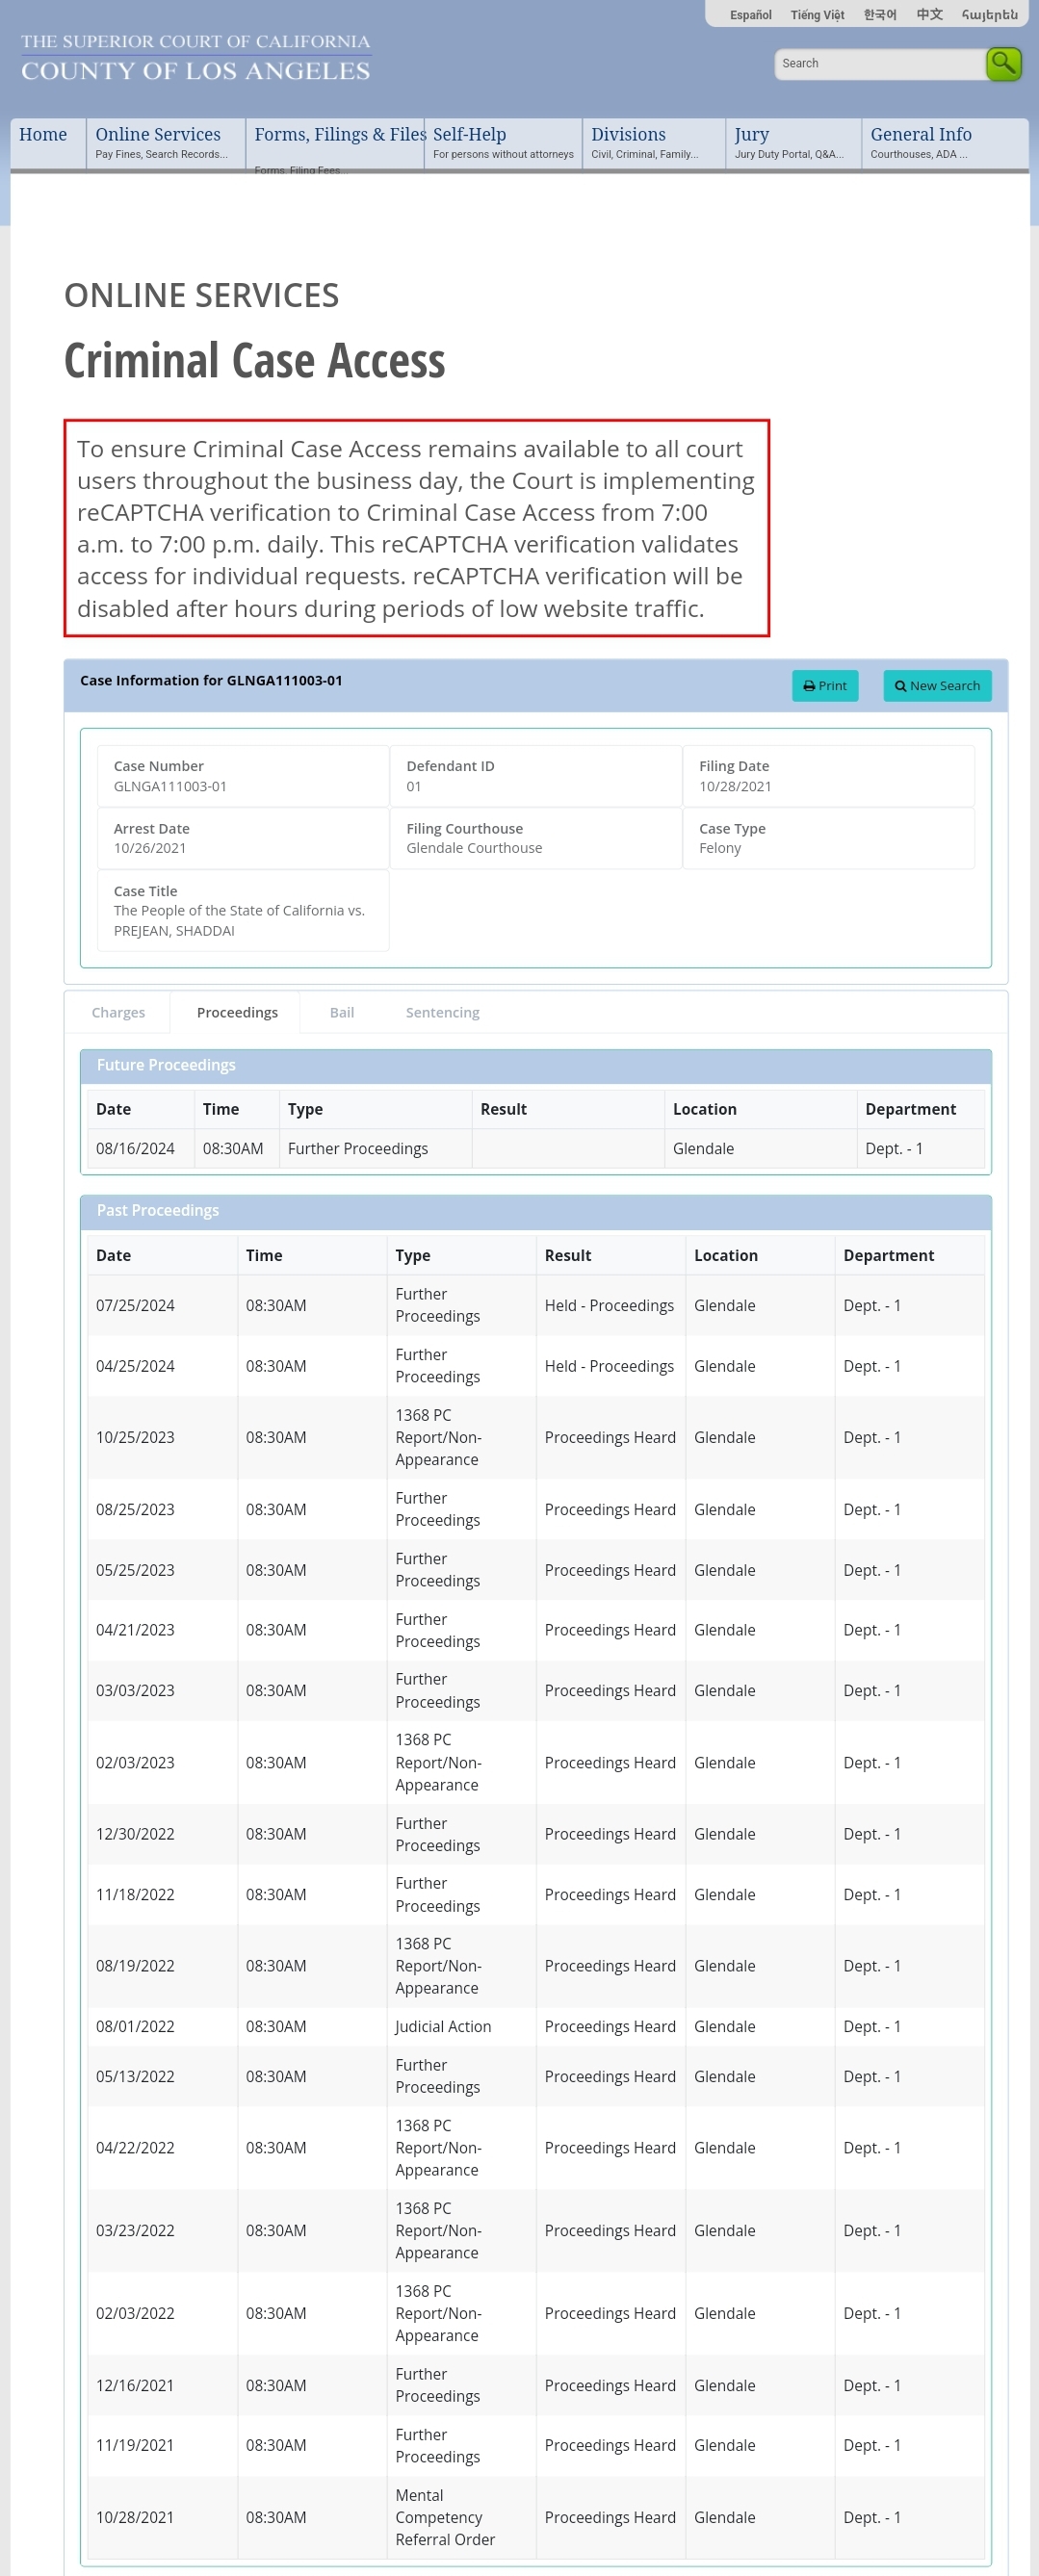Click the arrest date 10/26/2021
The width and height of the screenshot is (1039, 2576).
150,848
